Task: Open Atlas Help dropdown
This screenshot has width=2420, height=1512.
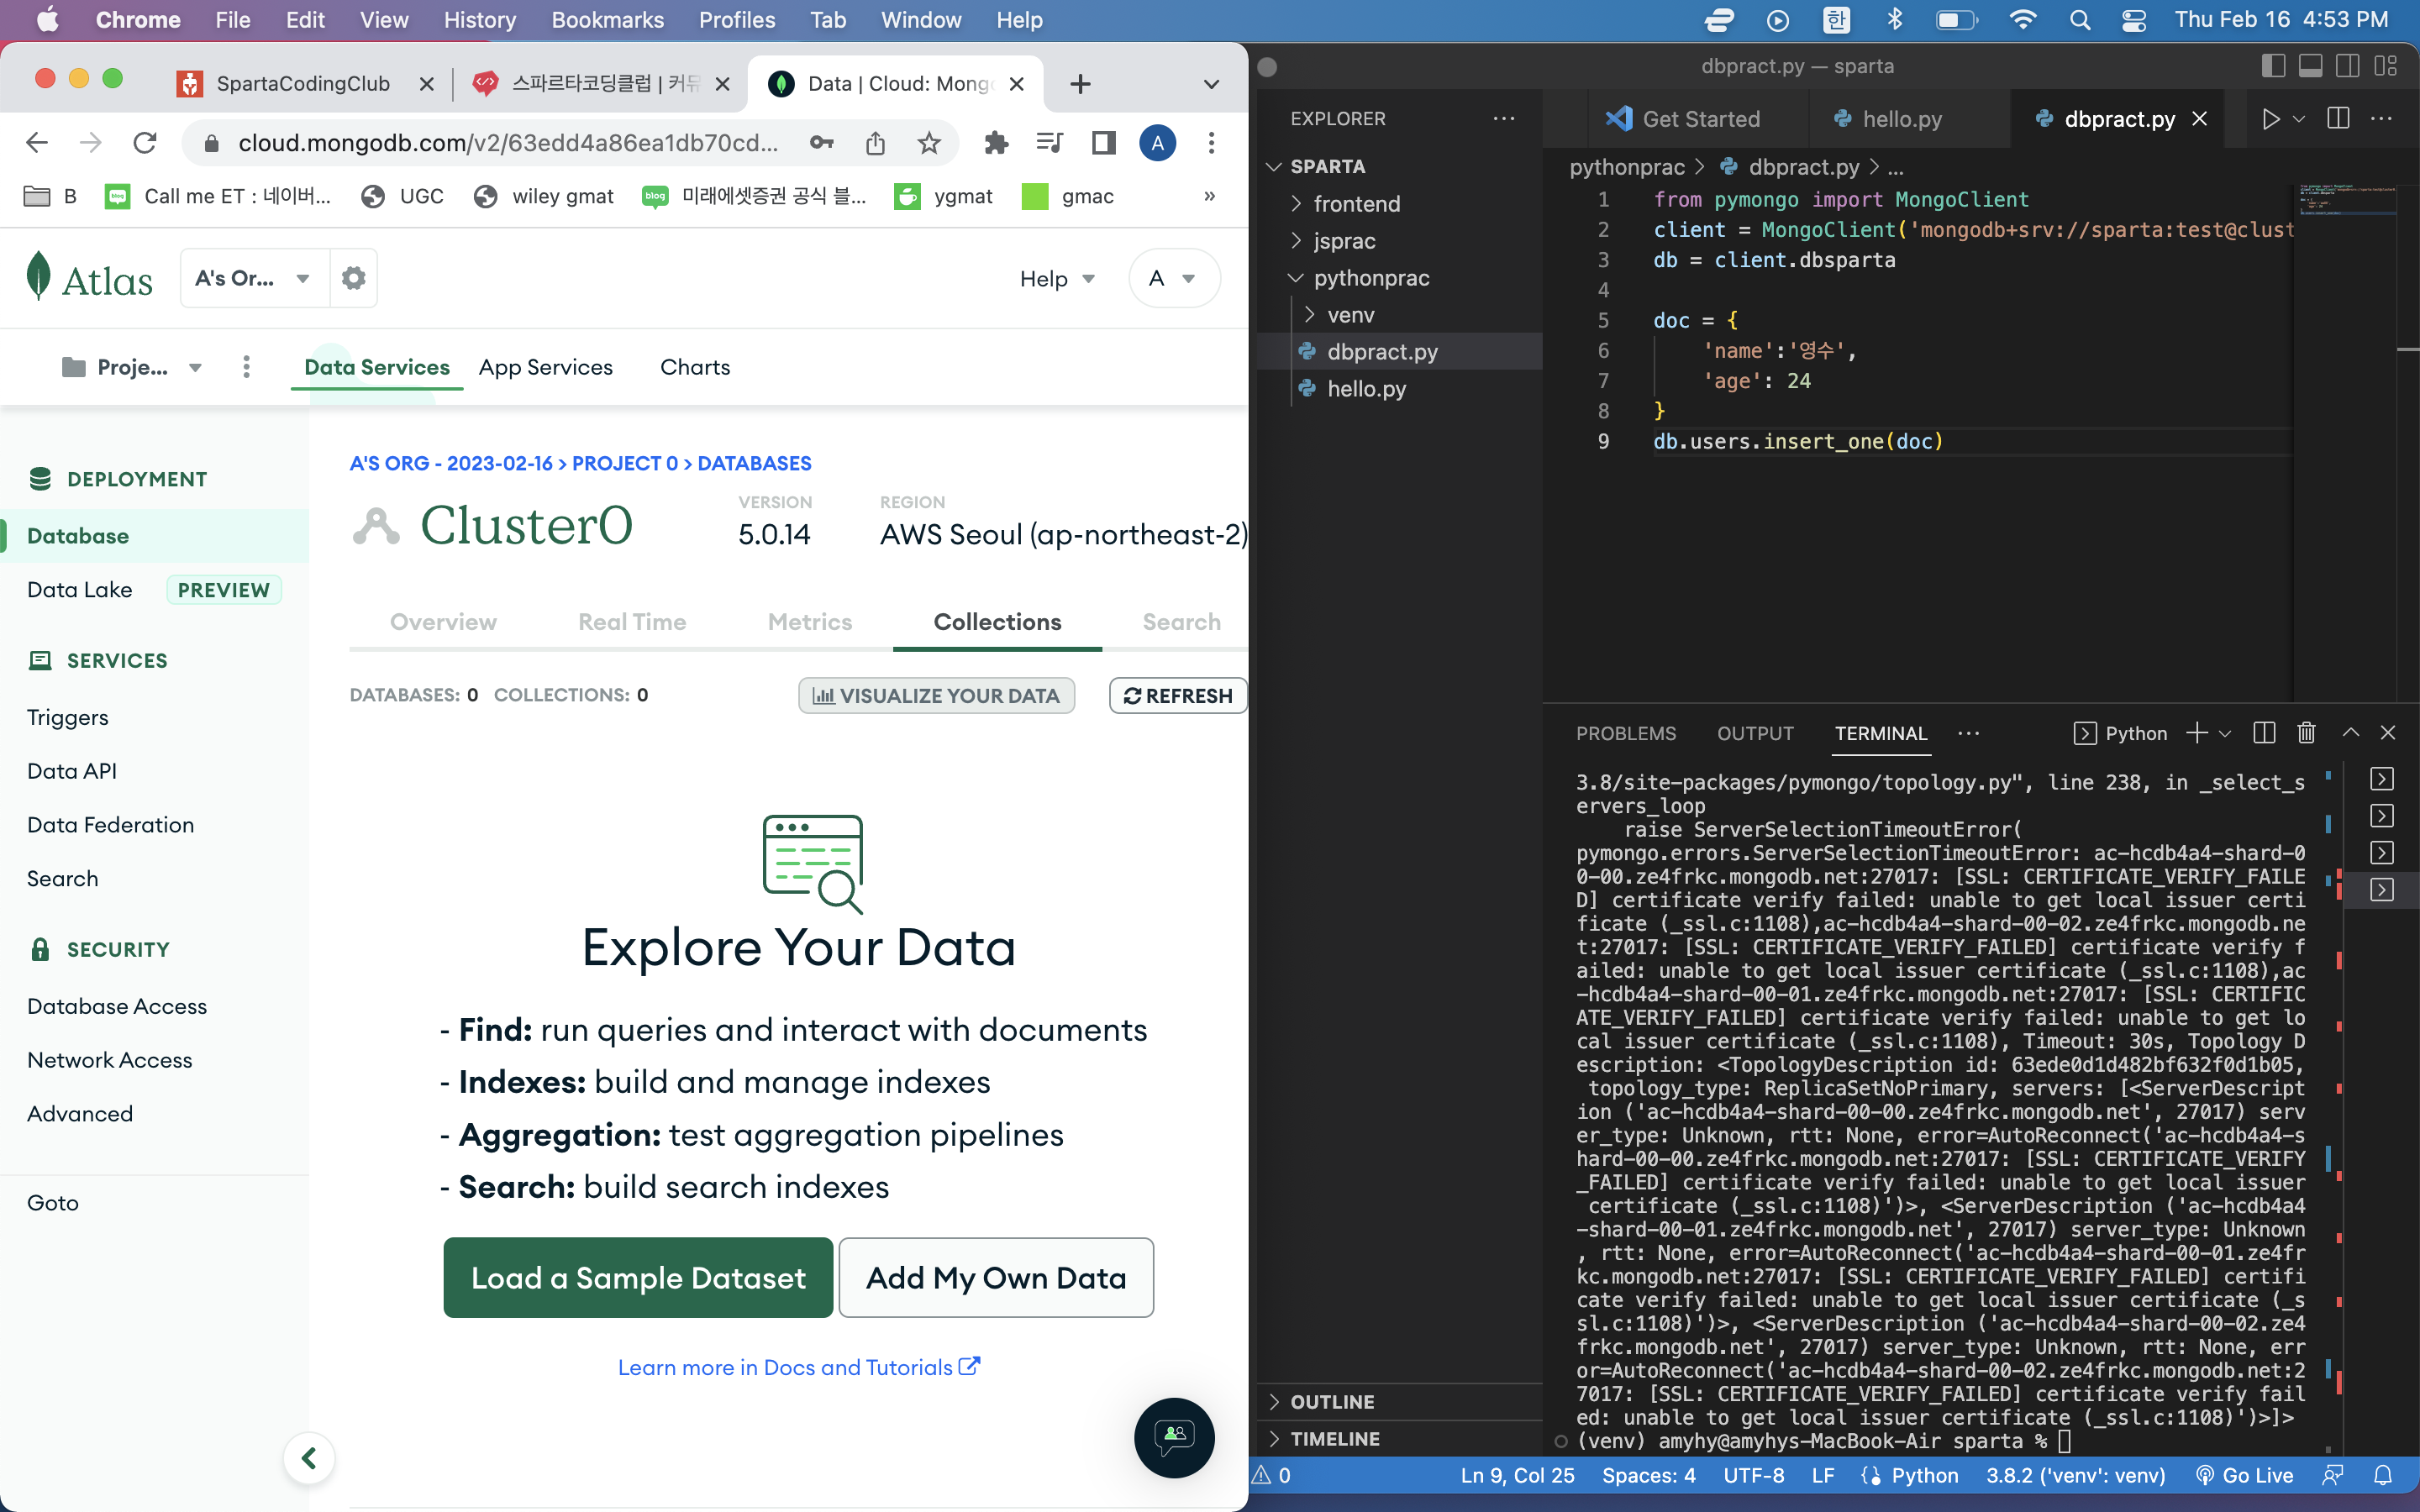Action: 1057,279
